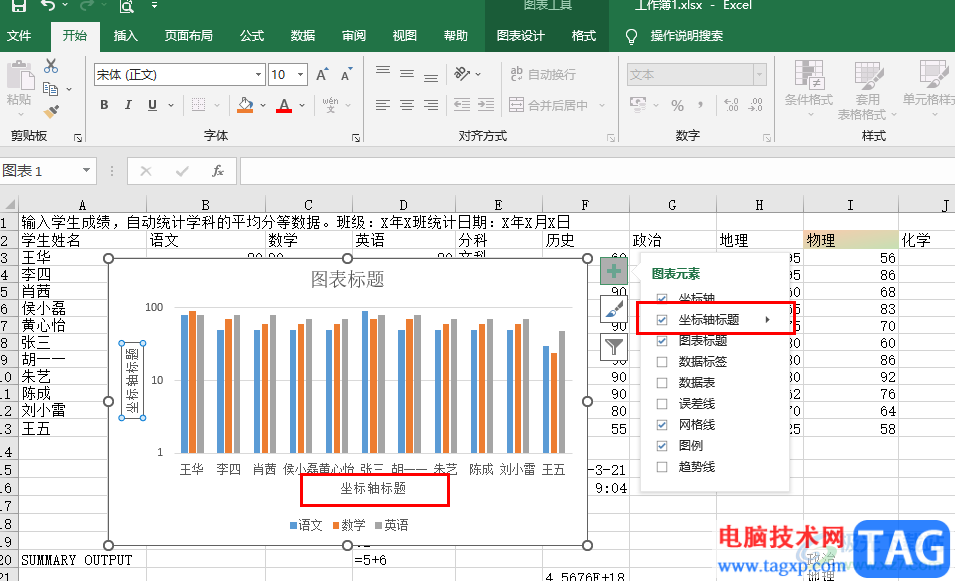Enable the 数据表 checkbox
Image resolution: width=955 pixels, height=581 pixels.
(662, 383)
